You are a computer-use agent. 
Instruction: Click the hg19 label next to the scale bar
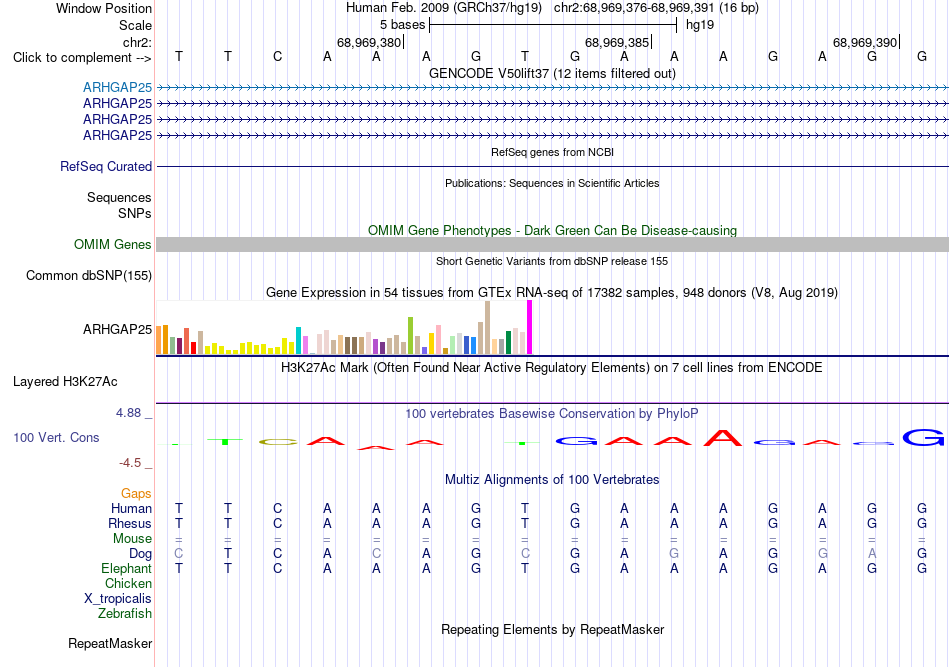click(x=700, y=25)
